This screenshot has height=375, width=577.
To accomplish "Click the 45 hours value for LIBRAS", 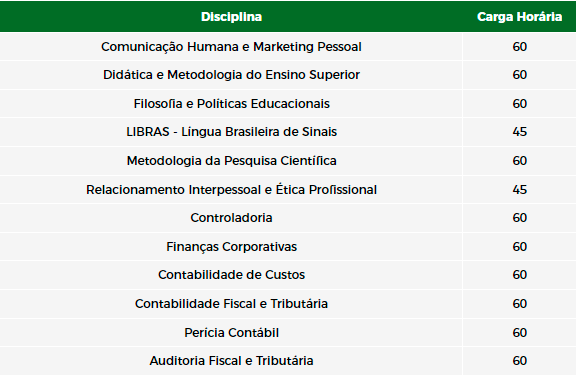I will (x=520, y=132).
